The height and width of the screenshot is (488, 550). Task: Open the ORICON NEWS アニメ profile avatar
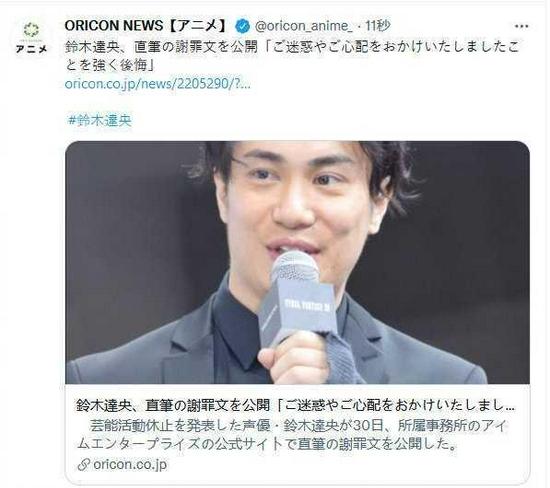pyautogui.click(x=32, y=38)
